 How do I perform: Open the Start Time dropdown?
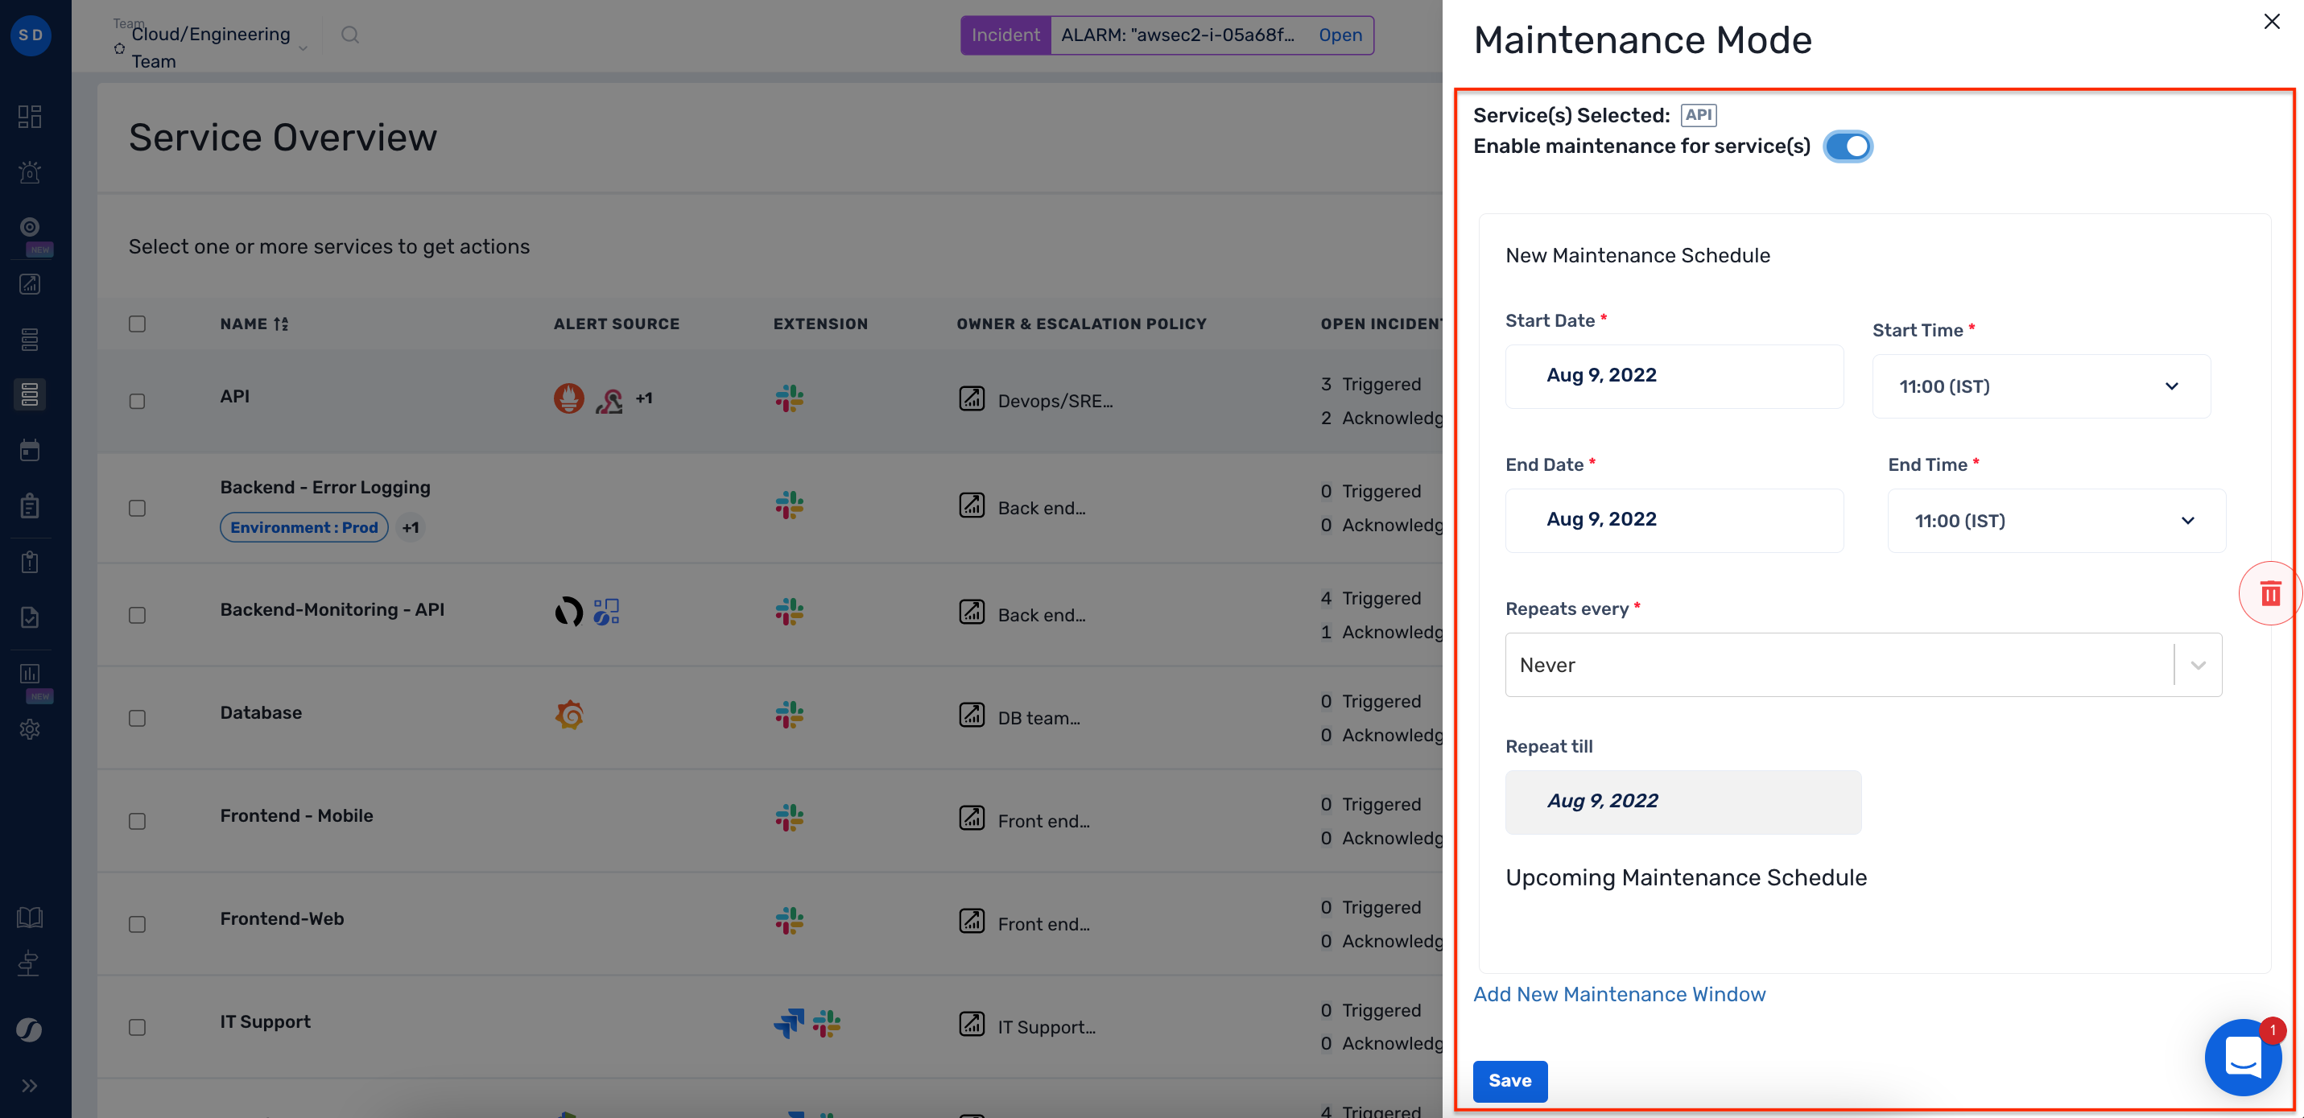point(2041,386)
